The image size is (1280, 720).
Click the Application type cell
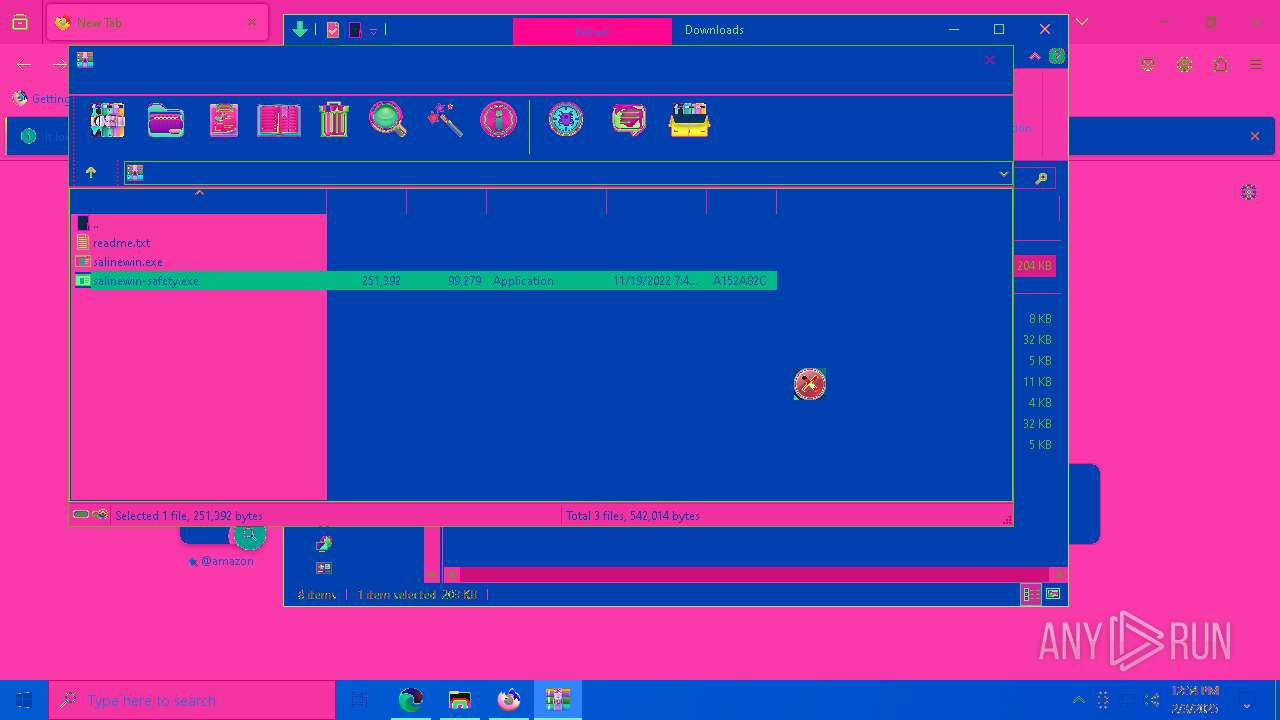(523, 281)
